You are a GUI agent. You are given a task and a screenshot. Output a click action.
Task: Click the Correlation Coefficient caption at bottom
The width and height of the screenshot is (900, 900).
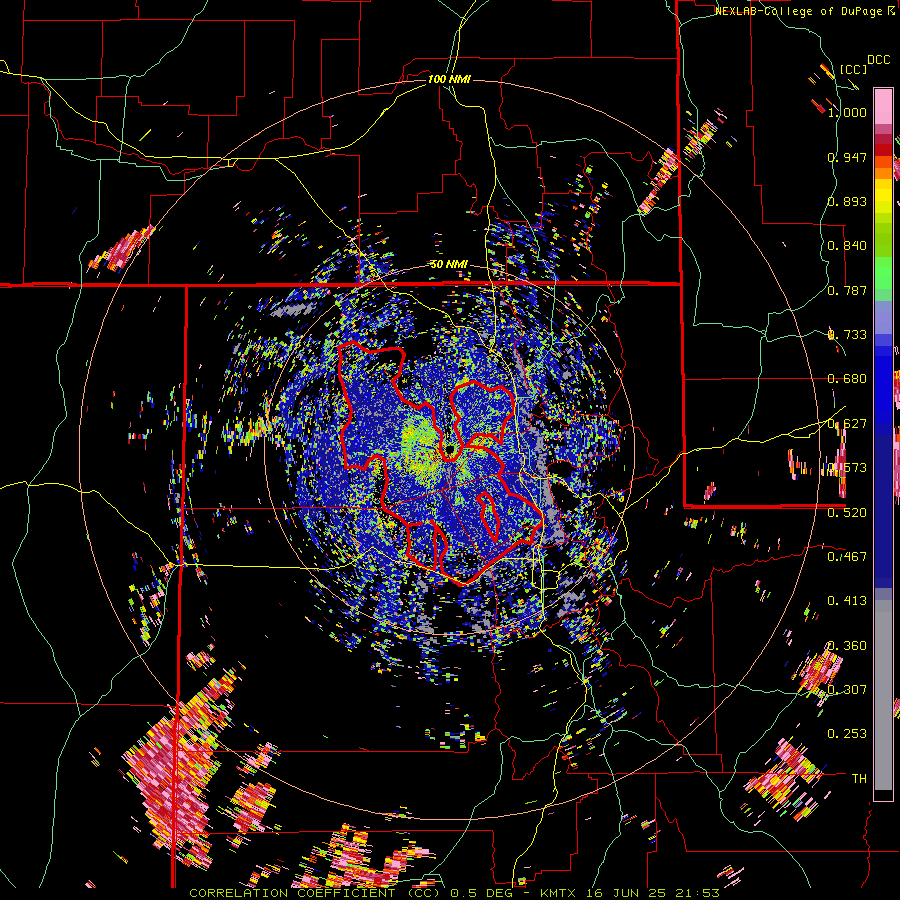pyautogui.click(x=454, y=893)
